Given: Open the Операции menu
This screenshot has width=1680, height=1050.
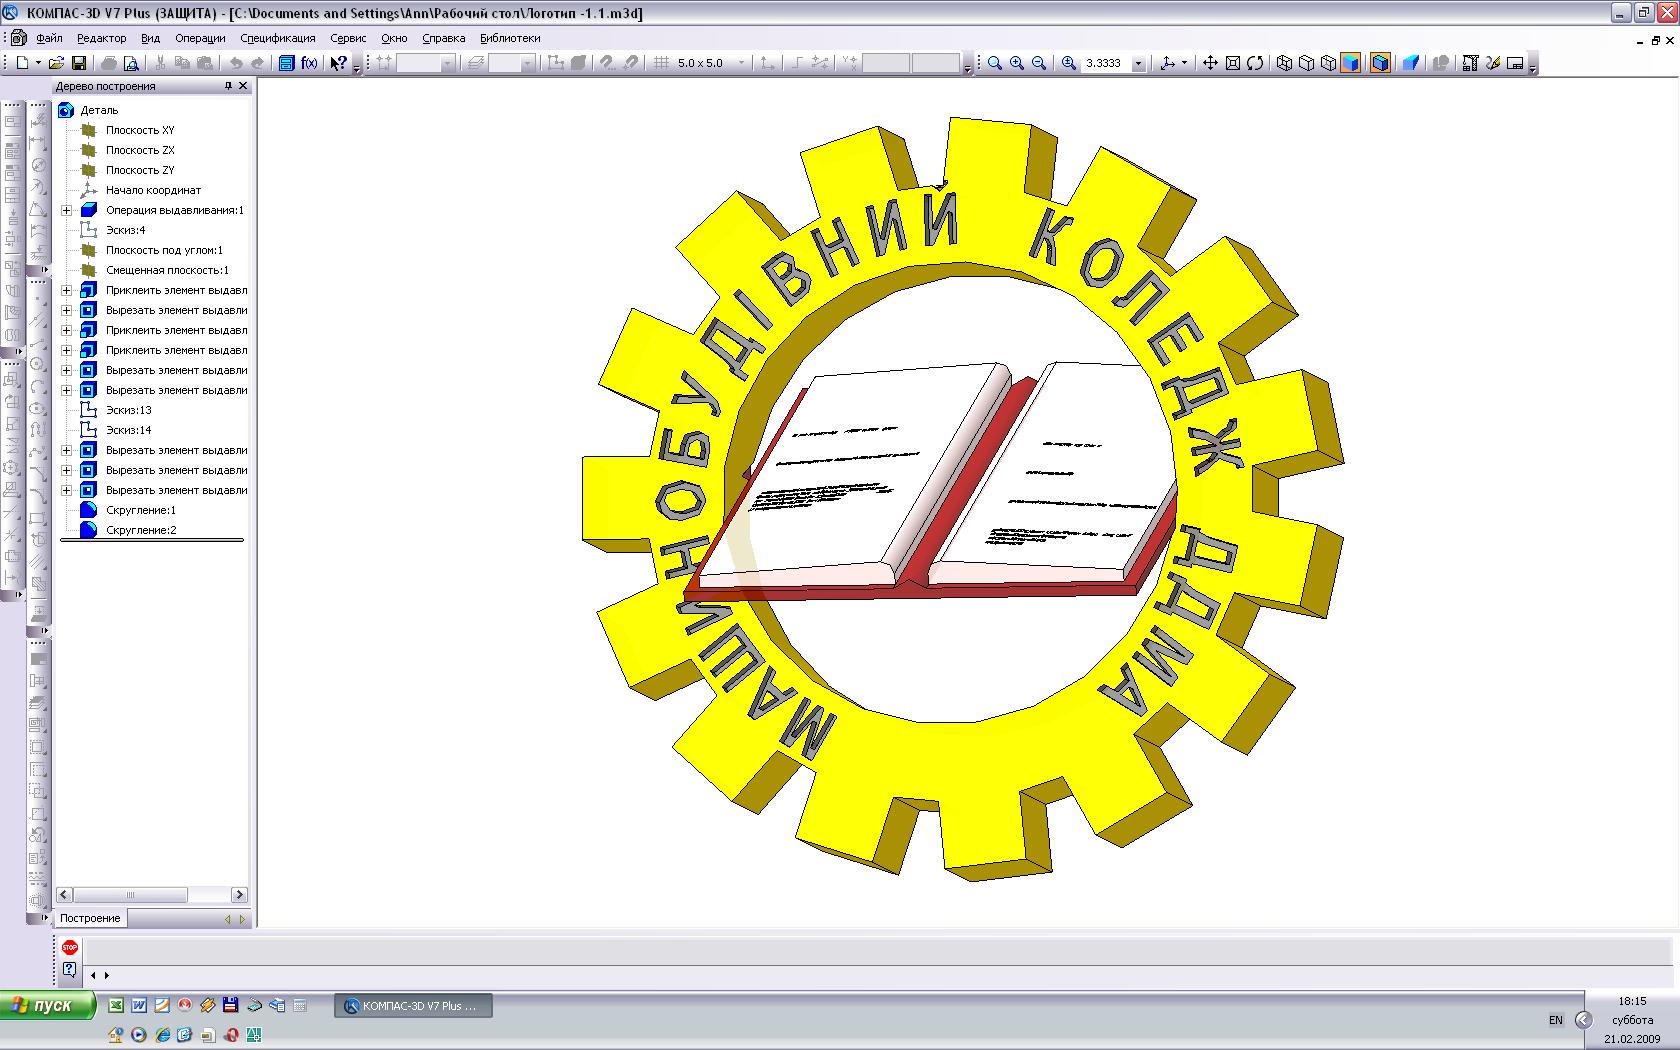Looking at the screenshot, I should click(200, 38).
